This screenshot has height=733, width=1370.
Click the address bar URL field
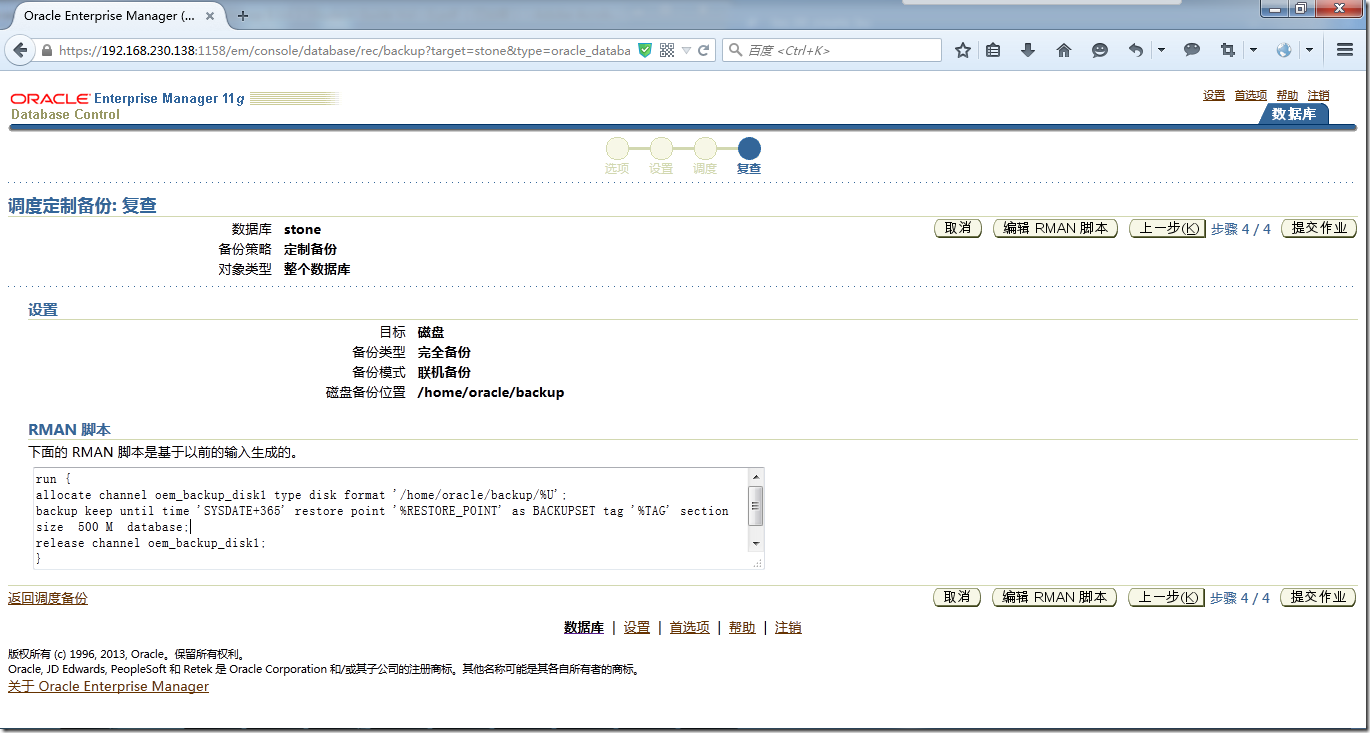click(345, 50)
